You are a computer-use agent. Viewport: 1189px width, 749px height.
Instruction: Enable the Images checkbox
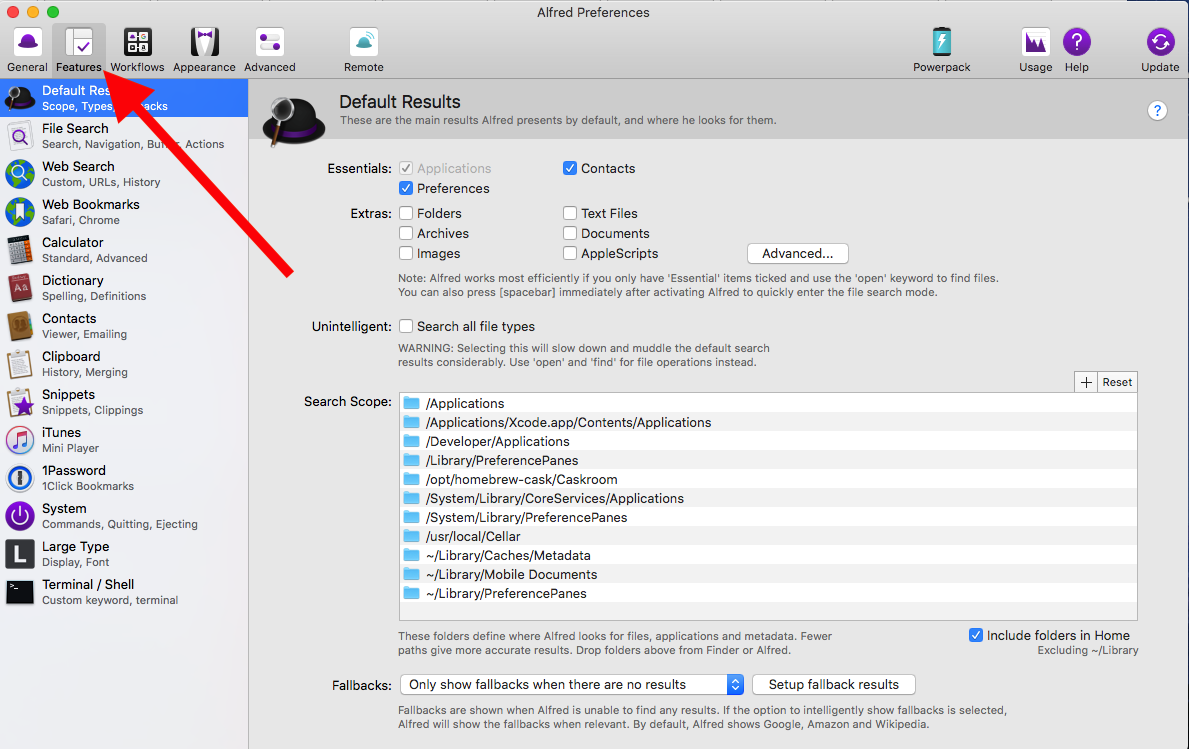point(406,253)
